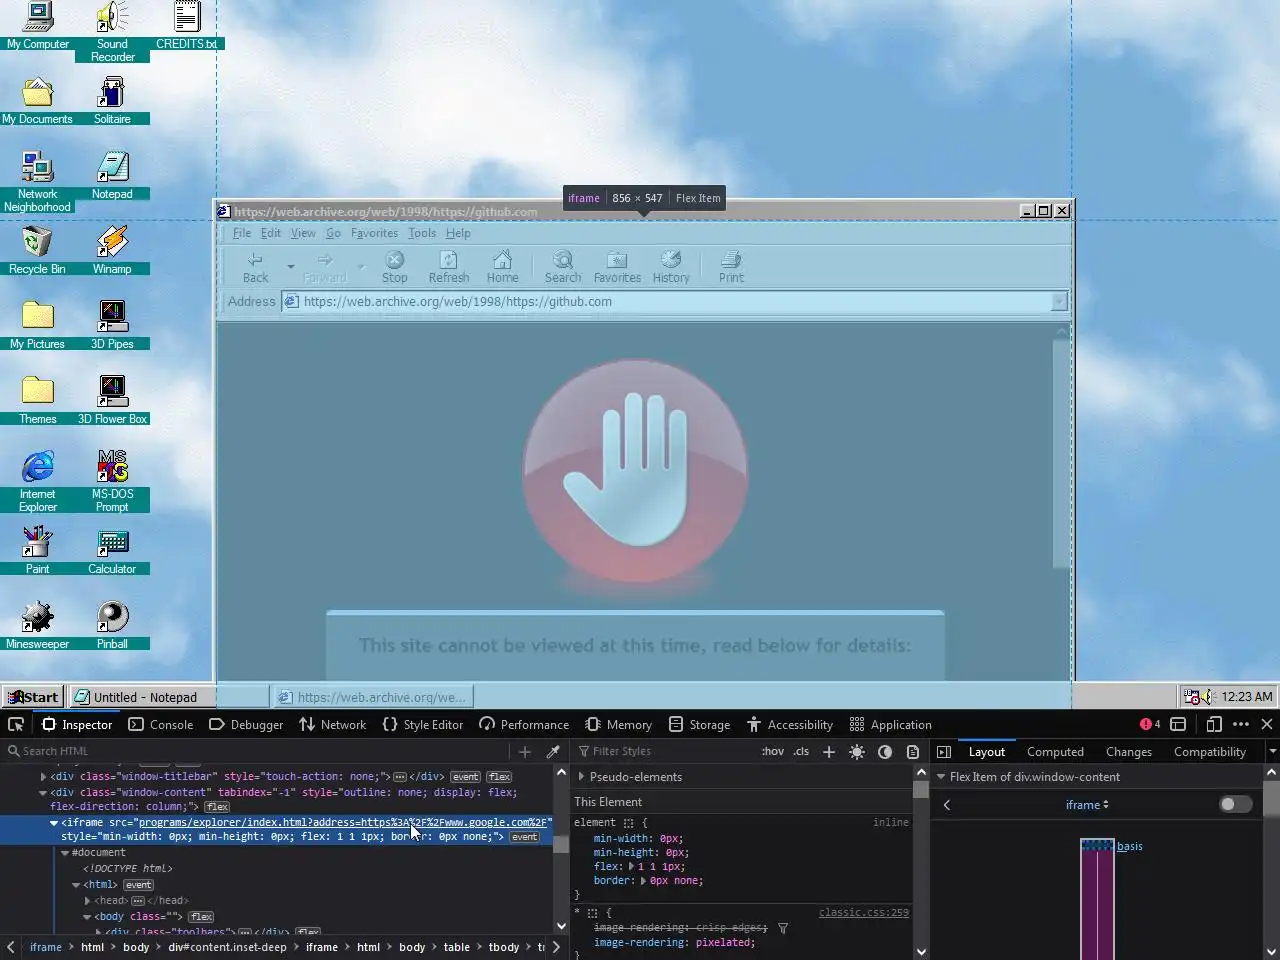Viewport: 1280px width, 960px height.
Task: Toggle the flex badge on the body element
Action: 201,916
